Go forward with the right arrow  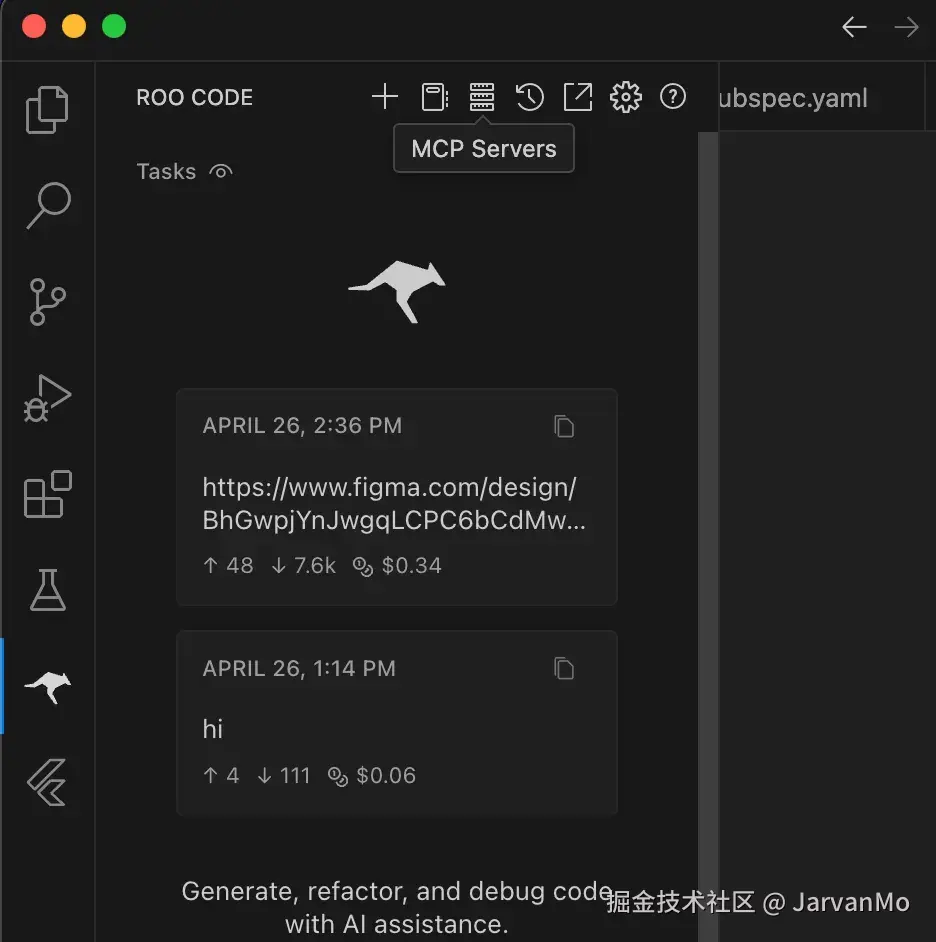pyautogui.click(x=906, y=27)
